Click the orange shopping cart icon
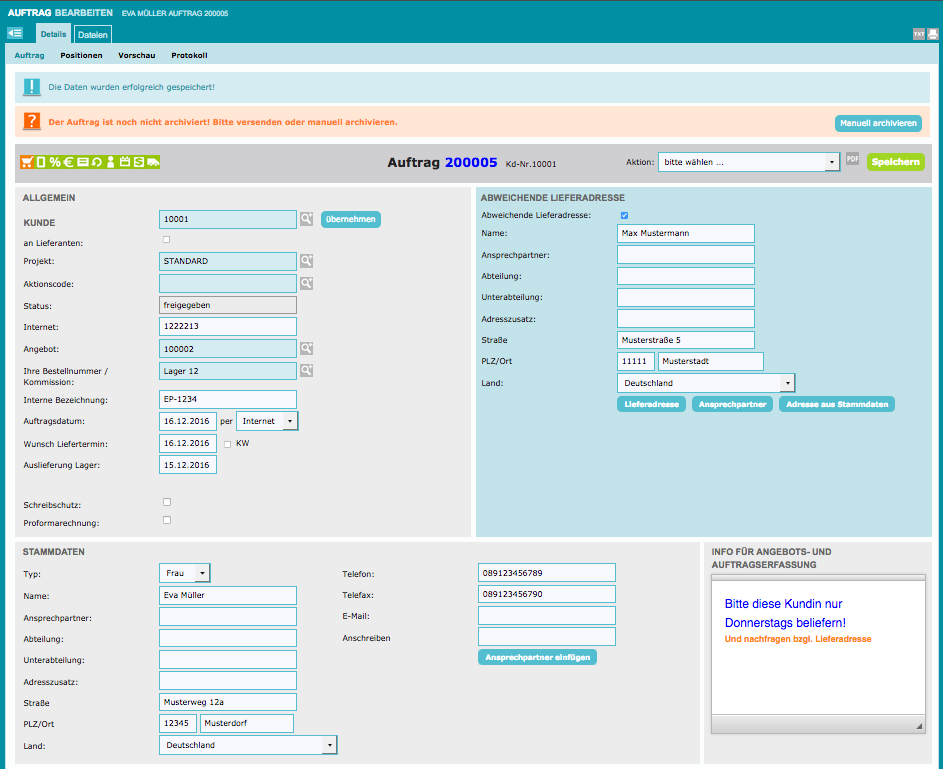Image resolution: width=943 pixels, height=769 pixels. pos(27,162)
